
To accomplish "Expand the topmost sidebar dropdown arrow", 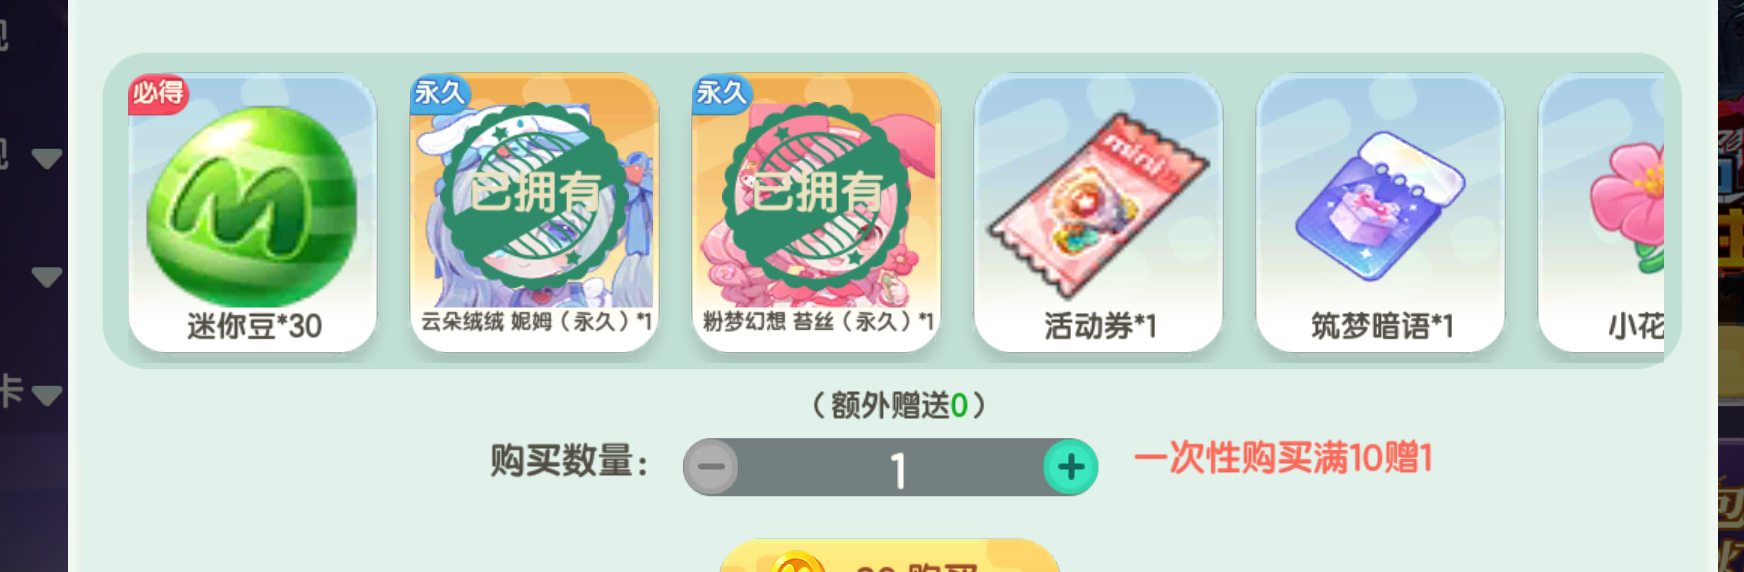I will 47,158.
